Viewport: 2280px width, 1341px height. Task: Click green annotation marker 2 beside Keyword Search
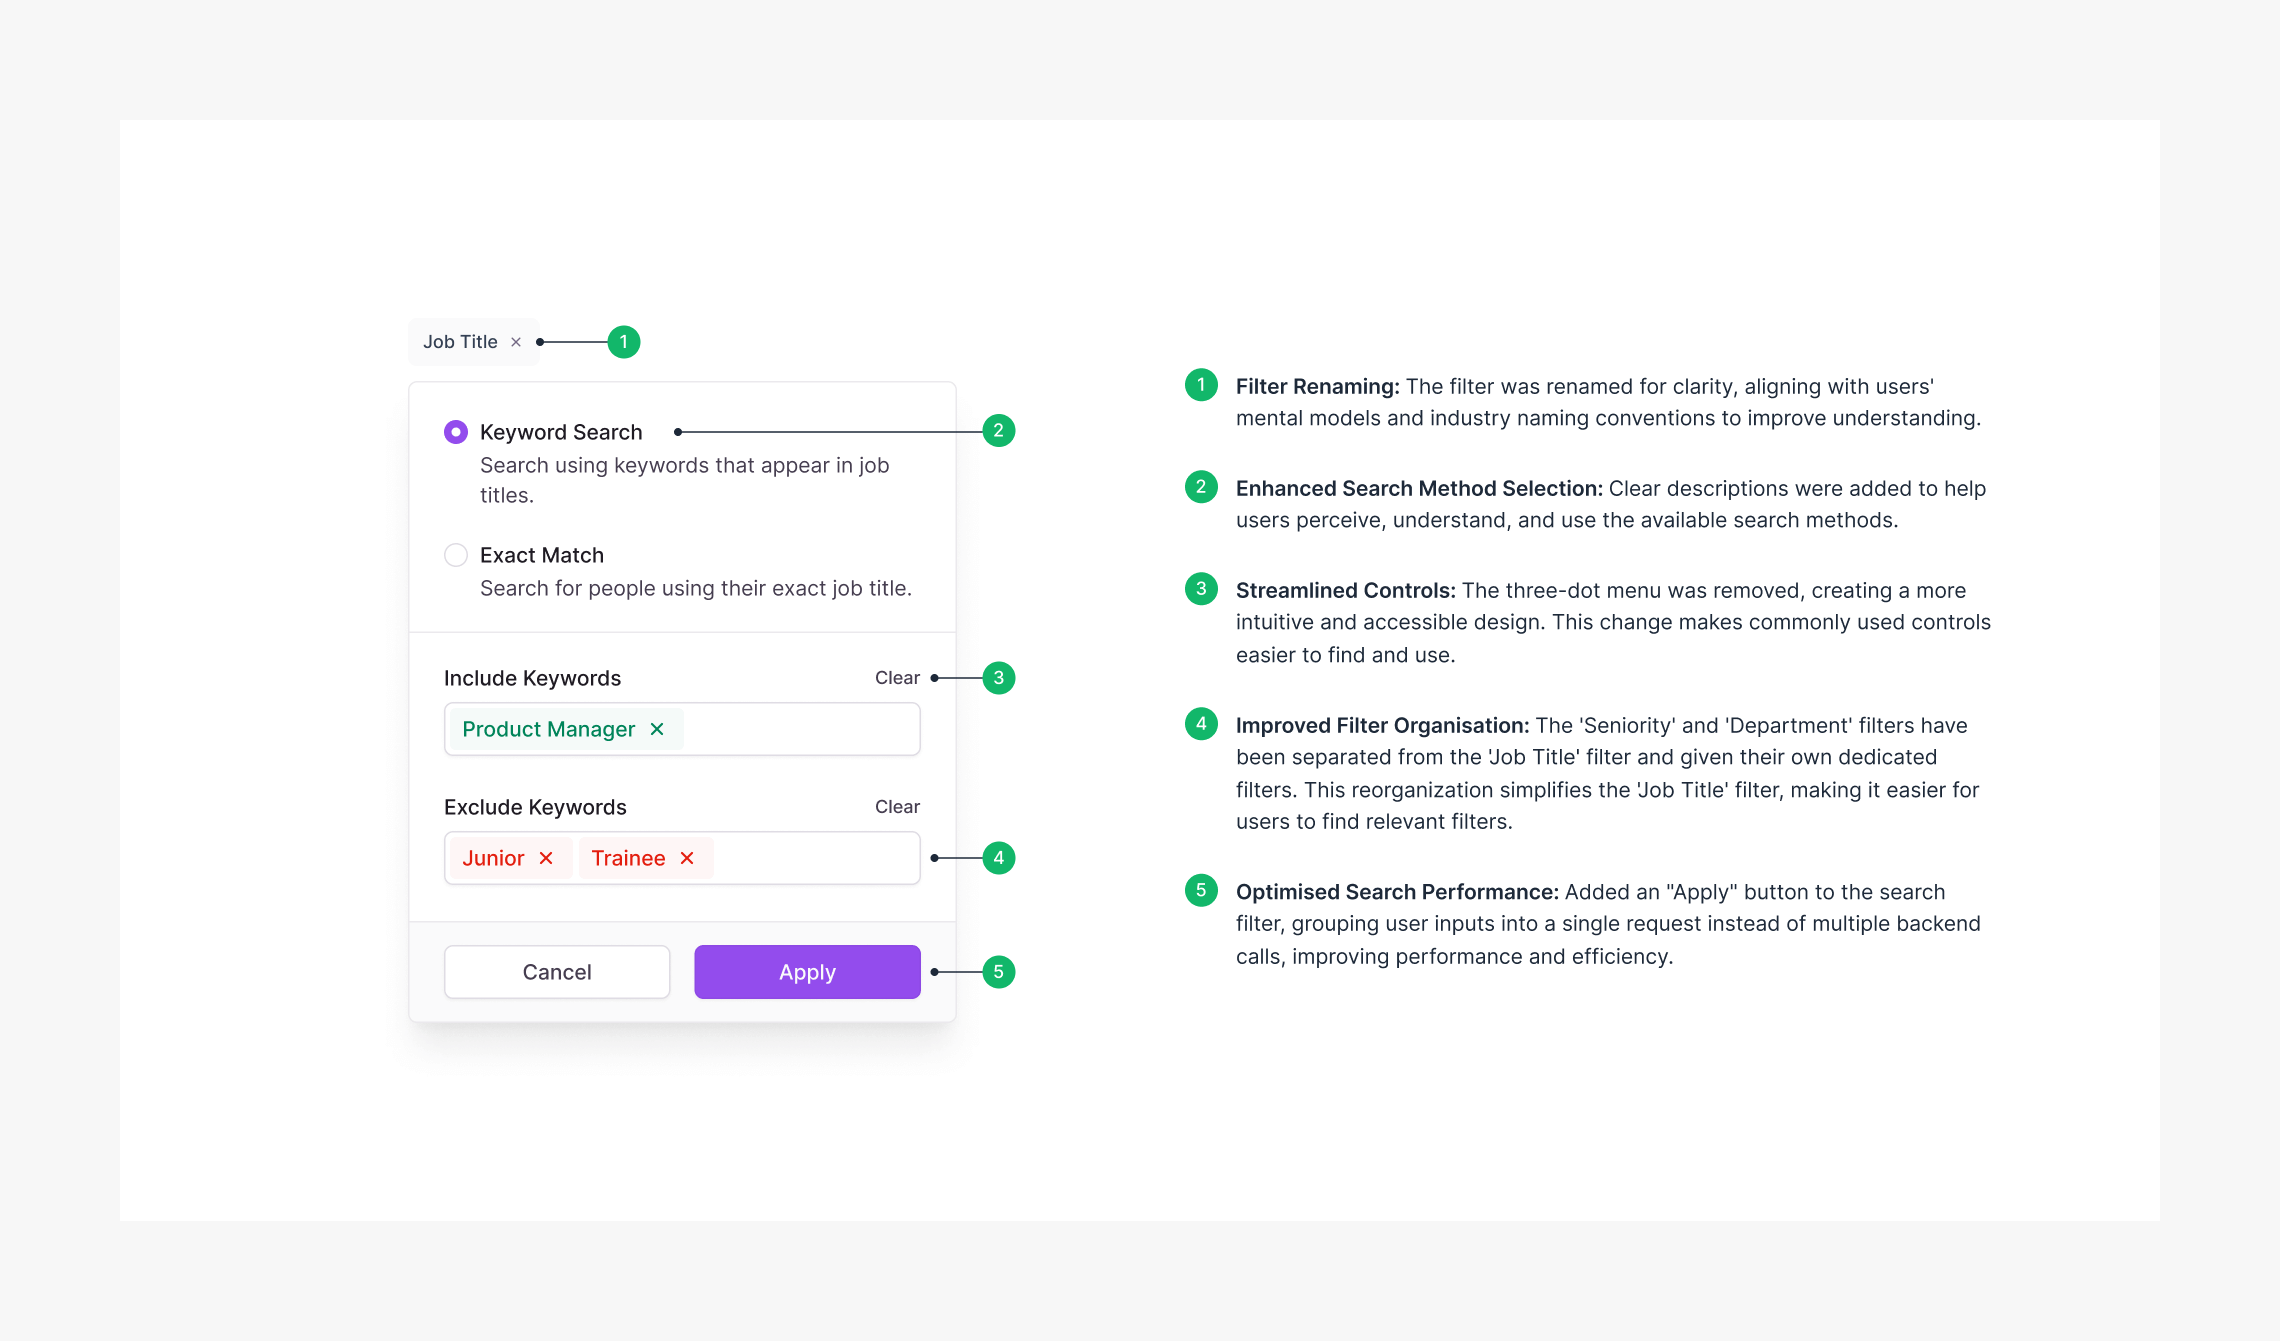[x=999, y=431]
